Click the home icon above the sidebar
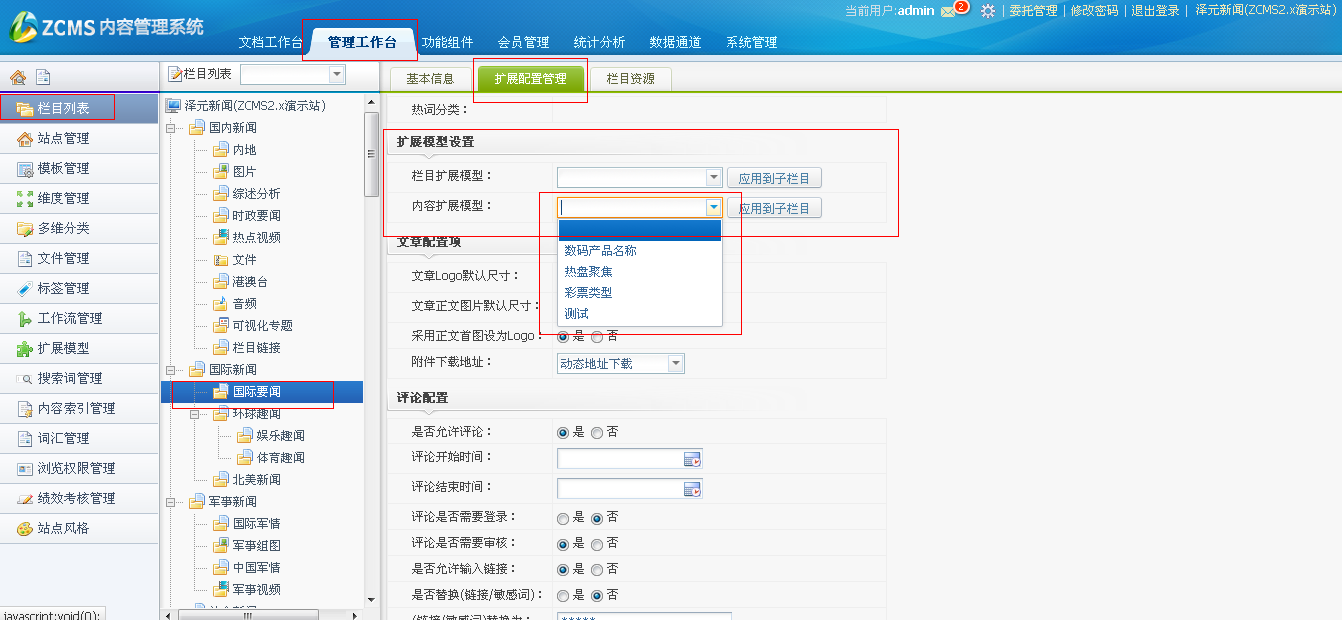The width and height of the screenshot is (1342, 620). (x=17, y=77)
